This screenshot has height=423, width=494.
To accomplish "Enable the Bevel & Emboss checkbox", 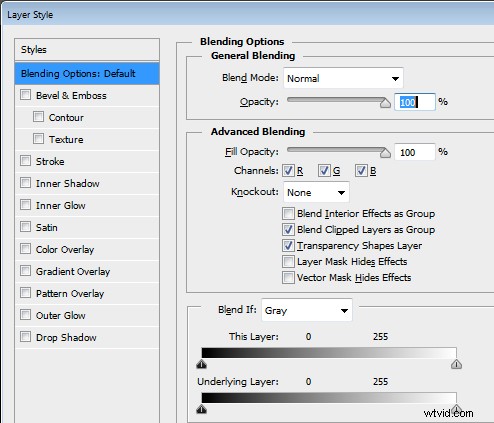I will [x=25, y=95].
